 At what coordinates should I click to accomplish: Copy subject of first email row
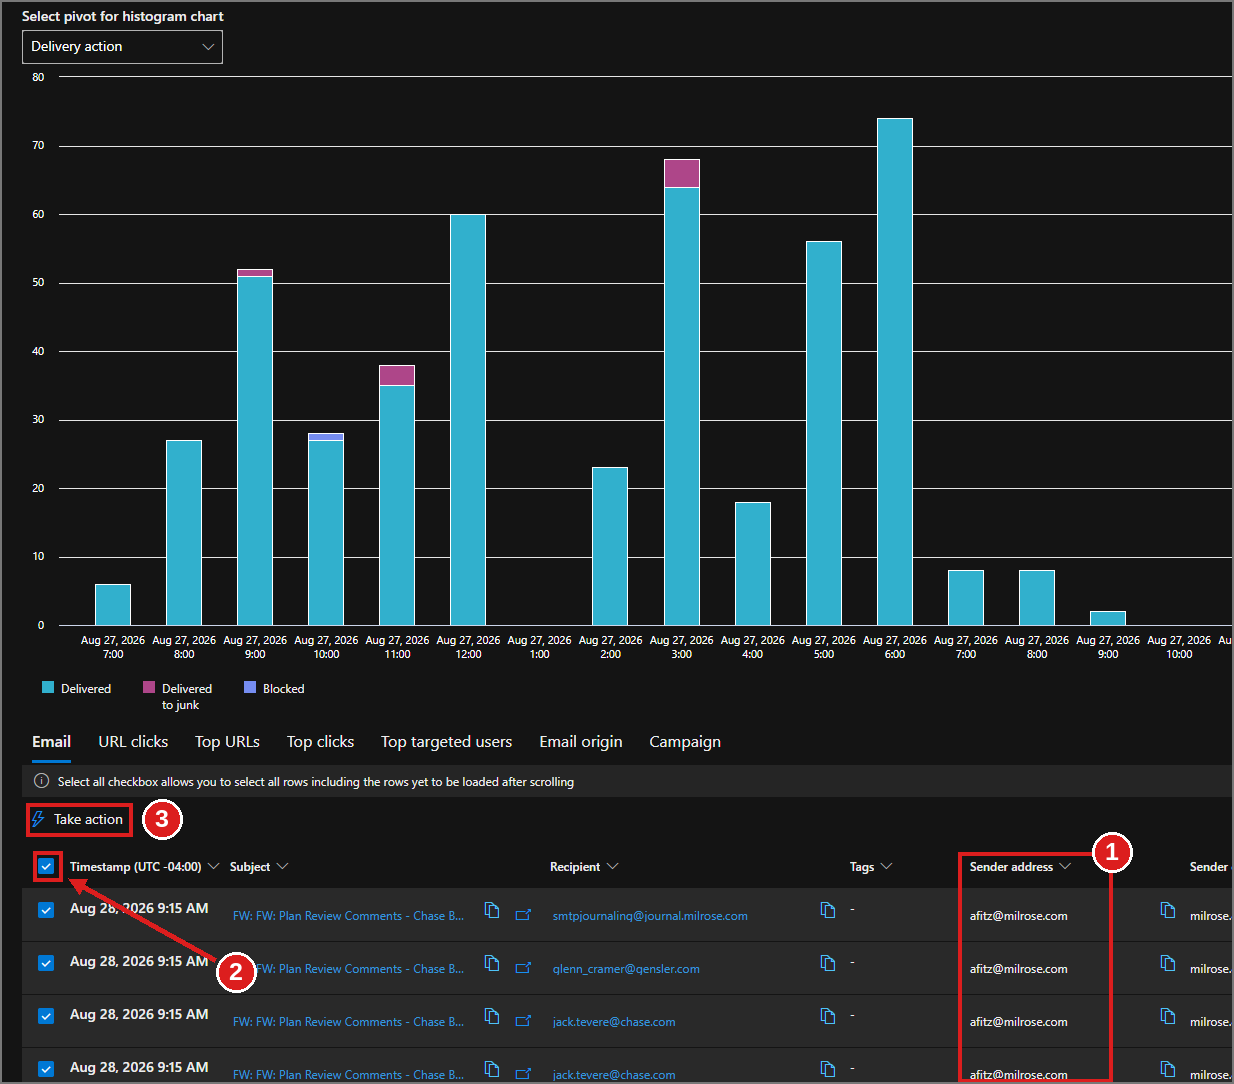click(491, 910)
